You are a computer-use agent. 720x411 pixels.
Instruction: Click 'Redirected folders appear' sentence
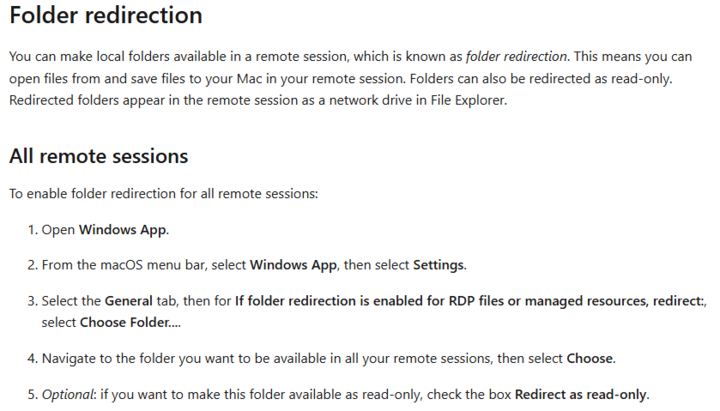(258, 100)
